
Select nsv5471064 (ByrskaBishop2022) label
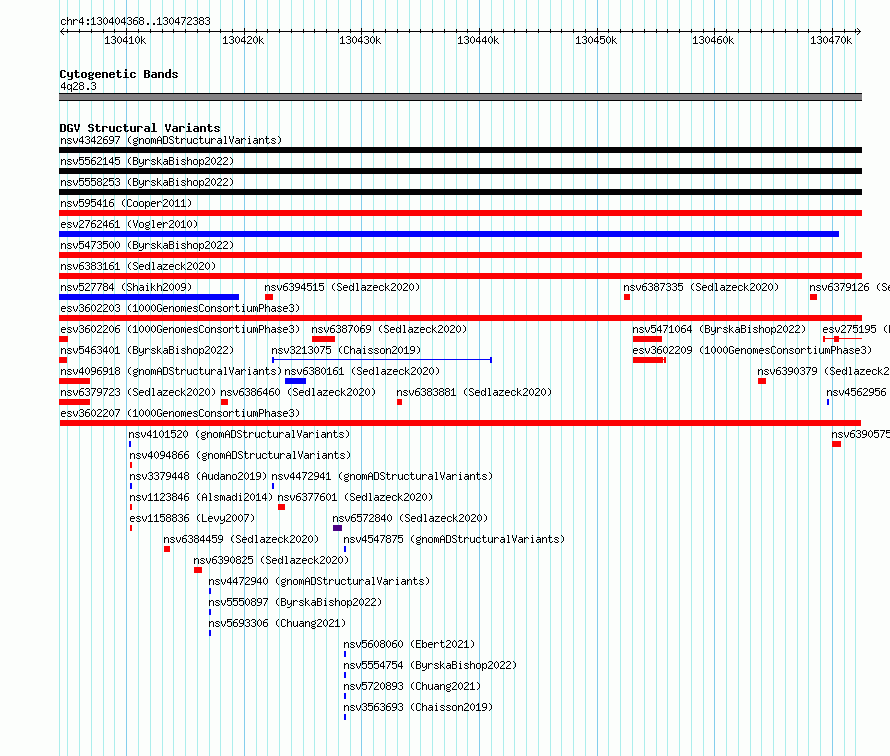click(719, 329)
